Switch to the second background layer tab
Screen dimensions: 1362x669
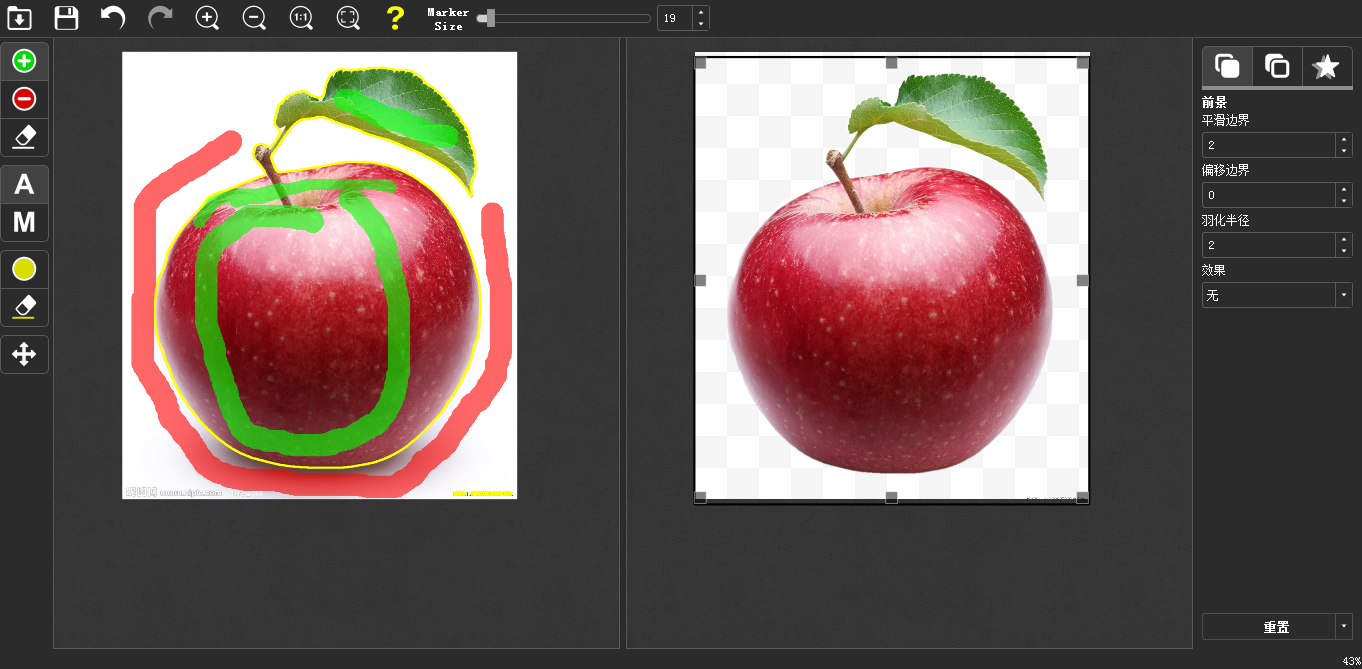[x=1276, y=67]
